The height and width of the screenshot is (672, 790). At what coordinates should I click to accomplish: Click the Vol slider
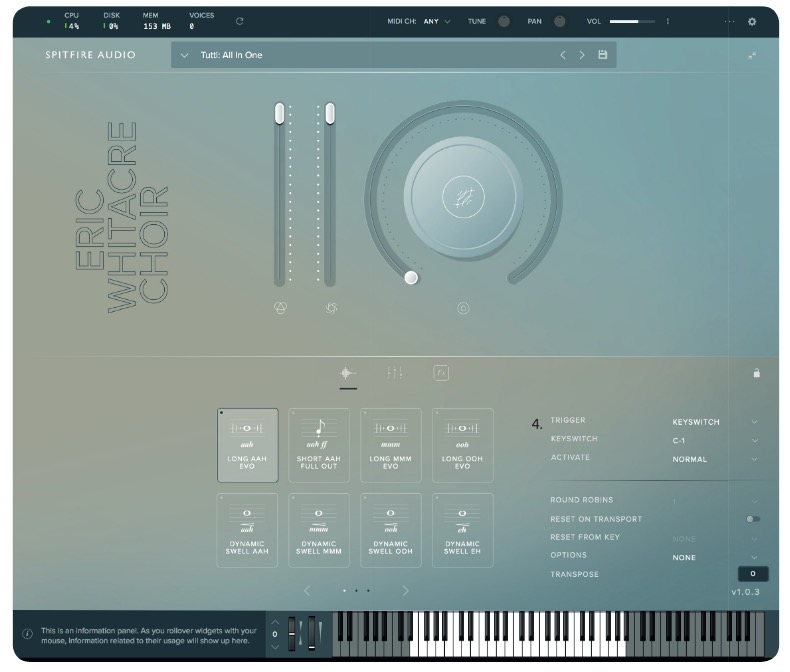(x=632, y=22)
